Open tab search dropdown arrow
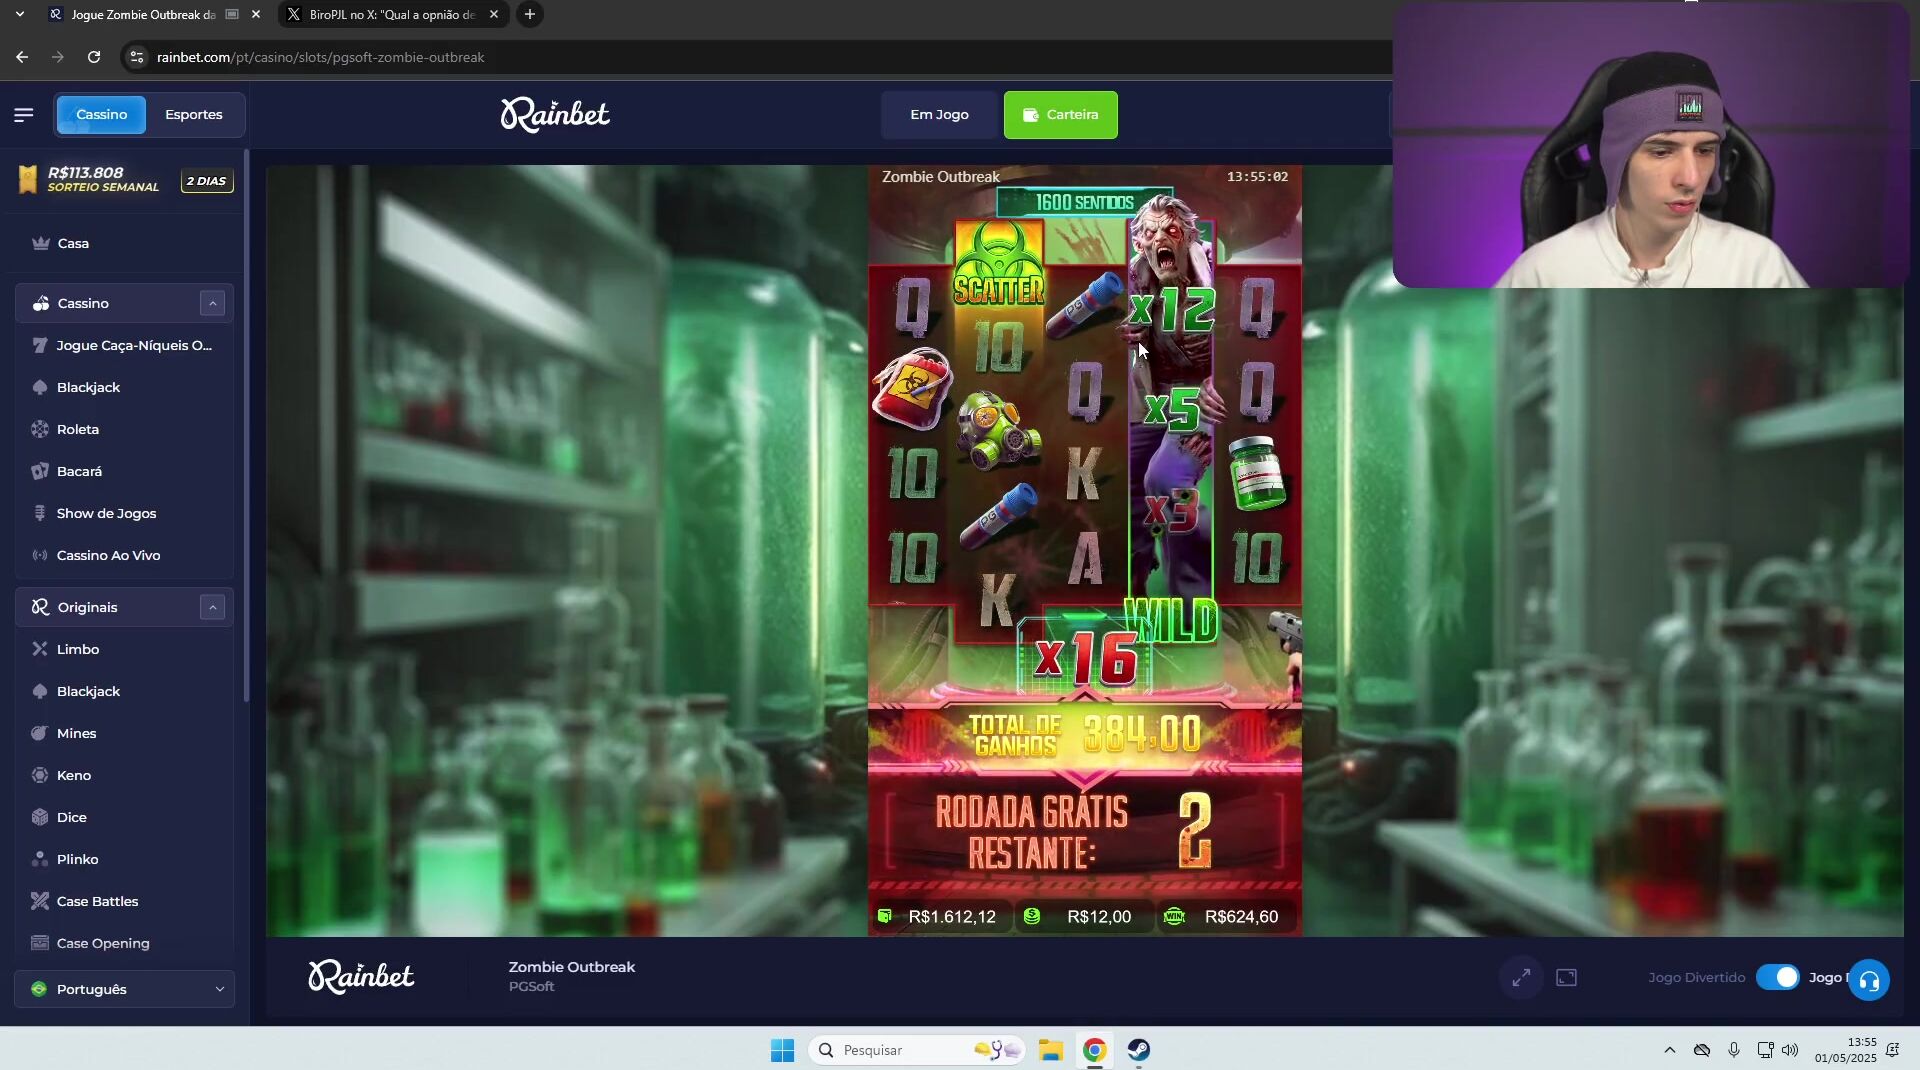1920x1070 pixels. pos(19,14)
